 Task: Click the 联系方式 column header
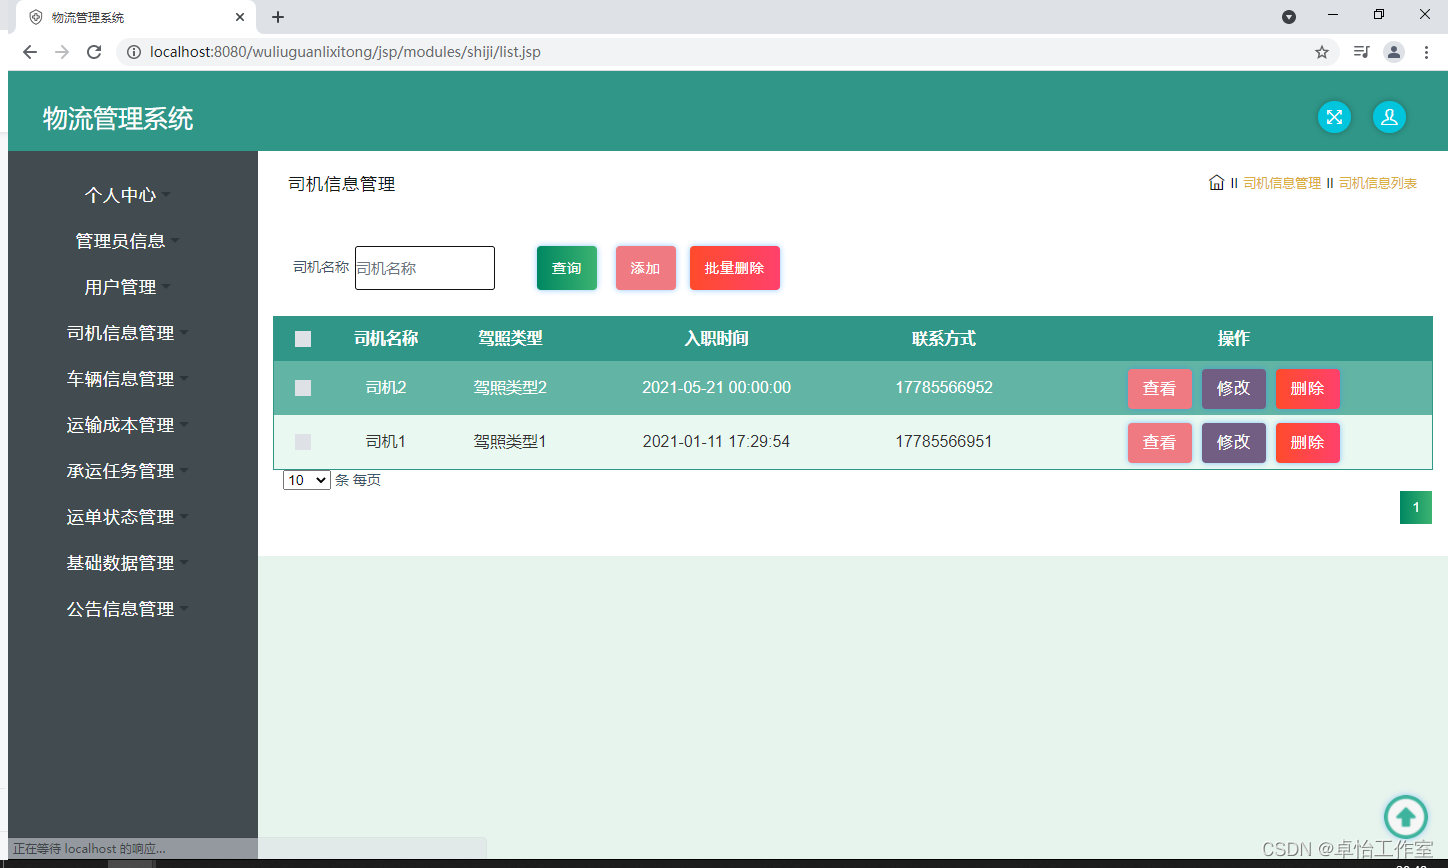[944, 339]
